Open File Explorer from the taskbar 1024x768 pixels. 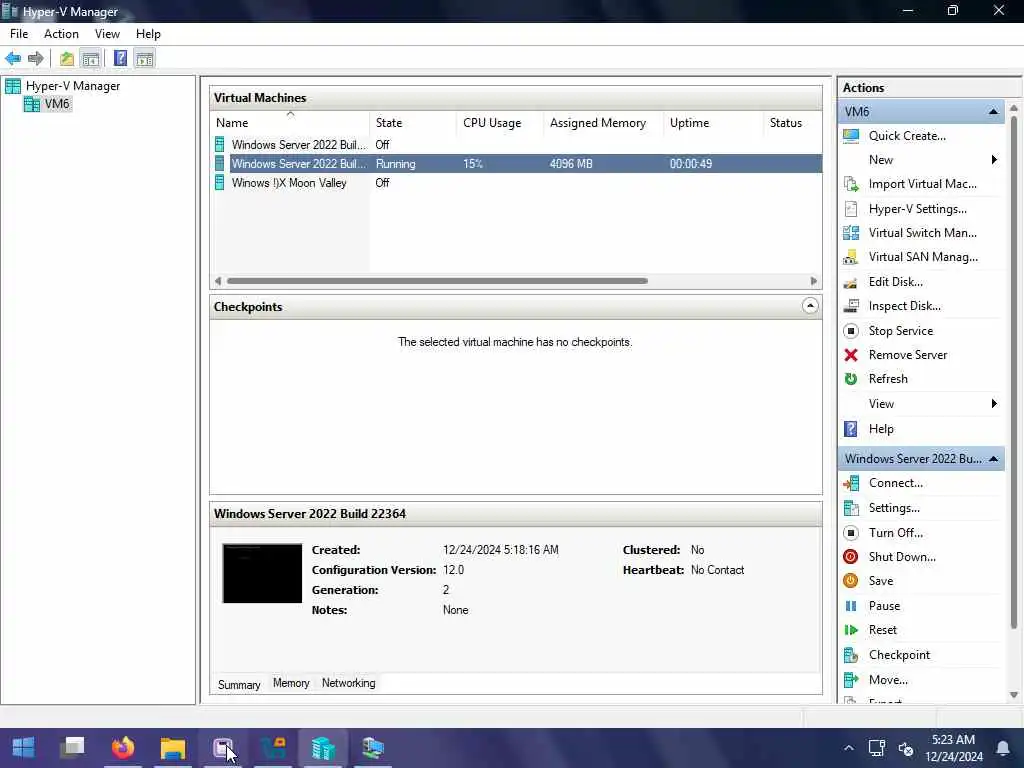coord(173,748)
